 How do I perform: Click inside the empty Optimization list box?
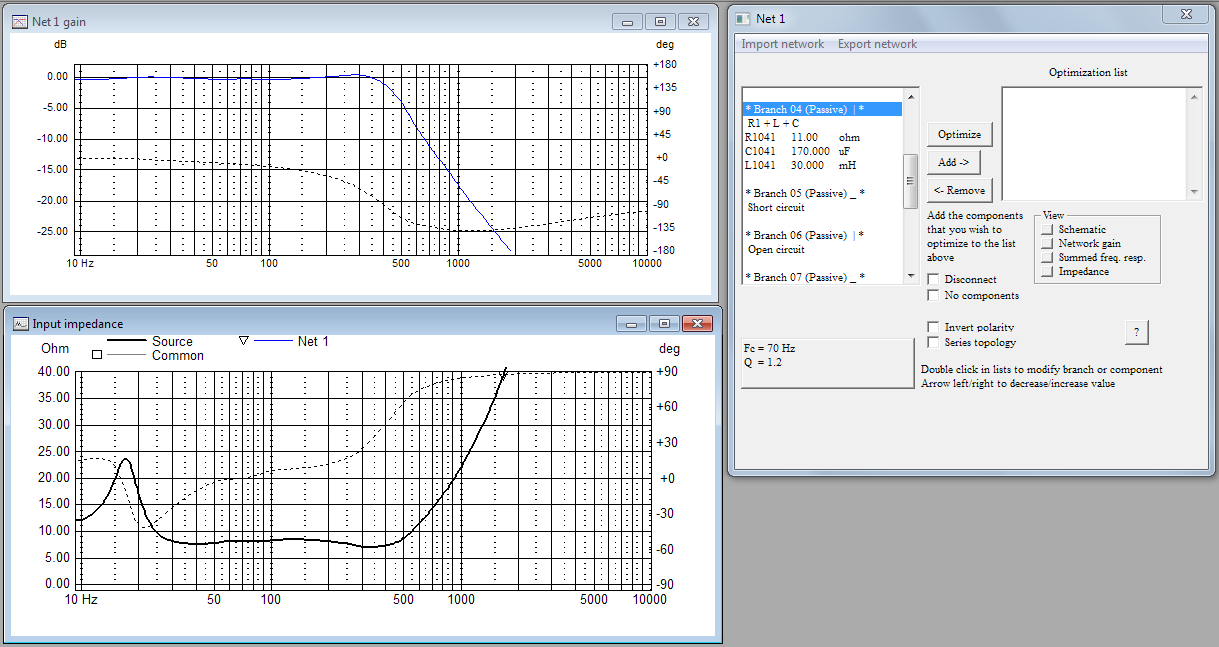(1094, 144)
